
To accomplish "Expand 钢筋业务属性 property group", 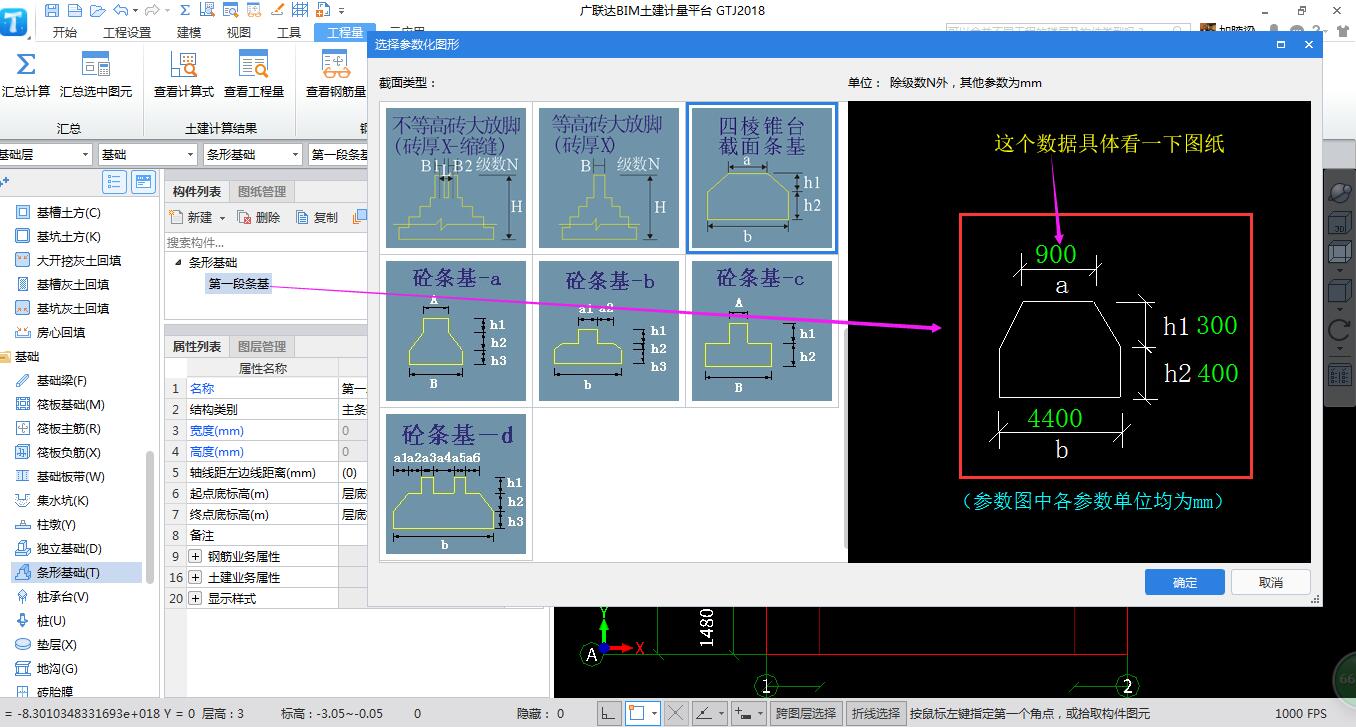I will pyautogui.click(x=195, y=556).
